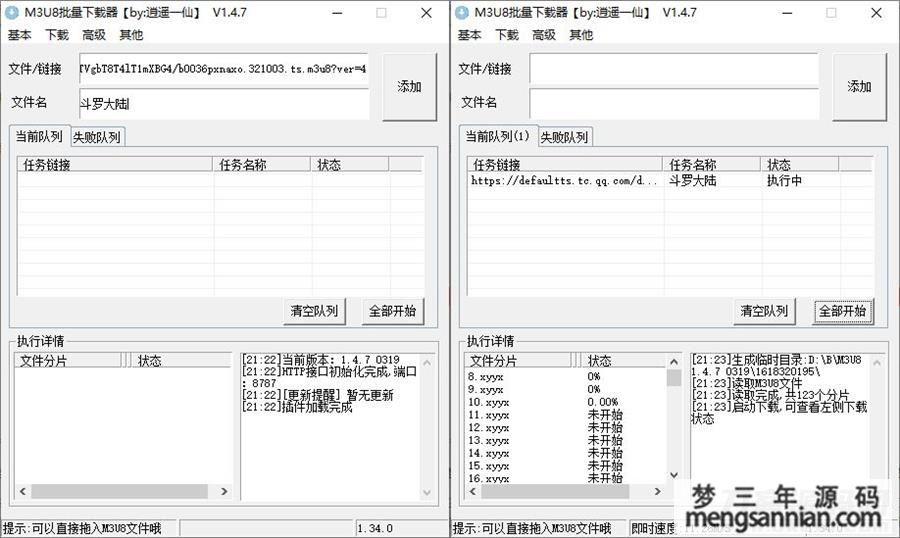Click the right arrow of left window's horizontal scrollbar
Screen dimensions: 900x538
224,491
